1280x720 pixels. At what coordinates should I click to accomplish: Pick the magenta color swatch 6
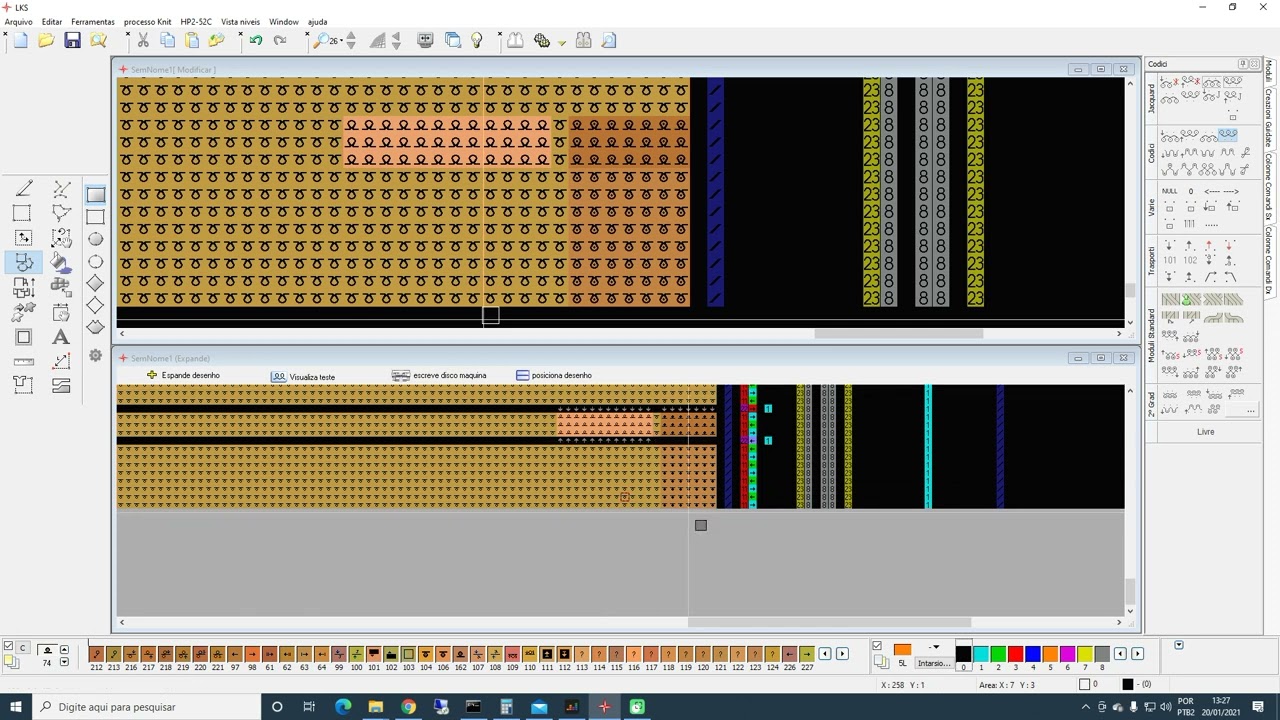(x=1067, y=654)
